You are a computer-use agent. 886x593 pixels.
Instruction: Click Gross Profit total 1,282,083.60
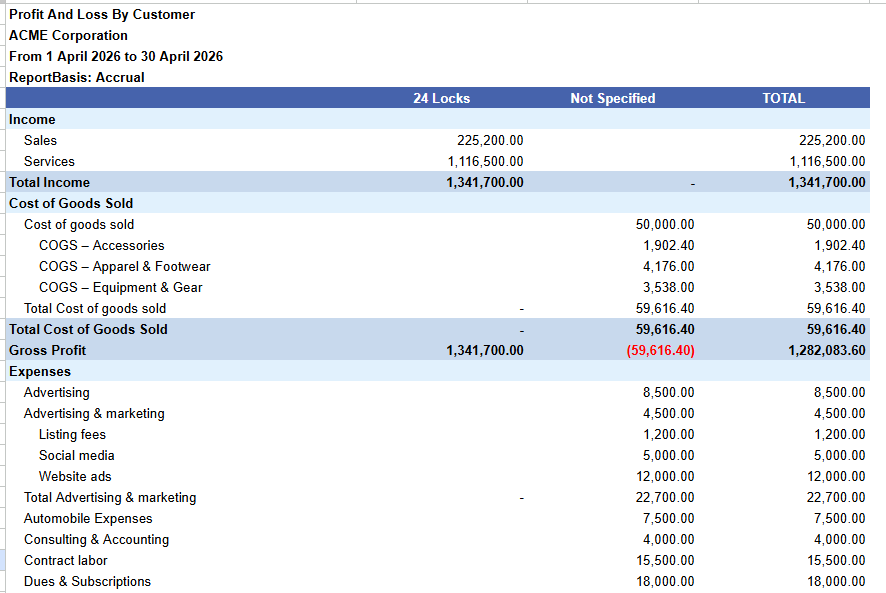tap(827, 350)
